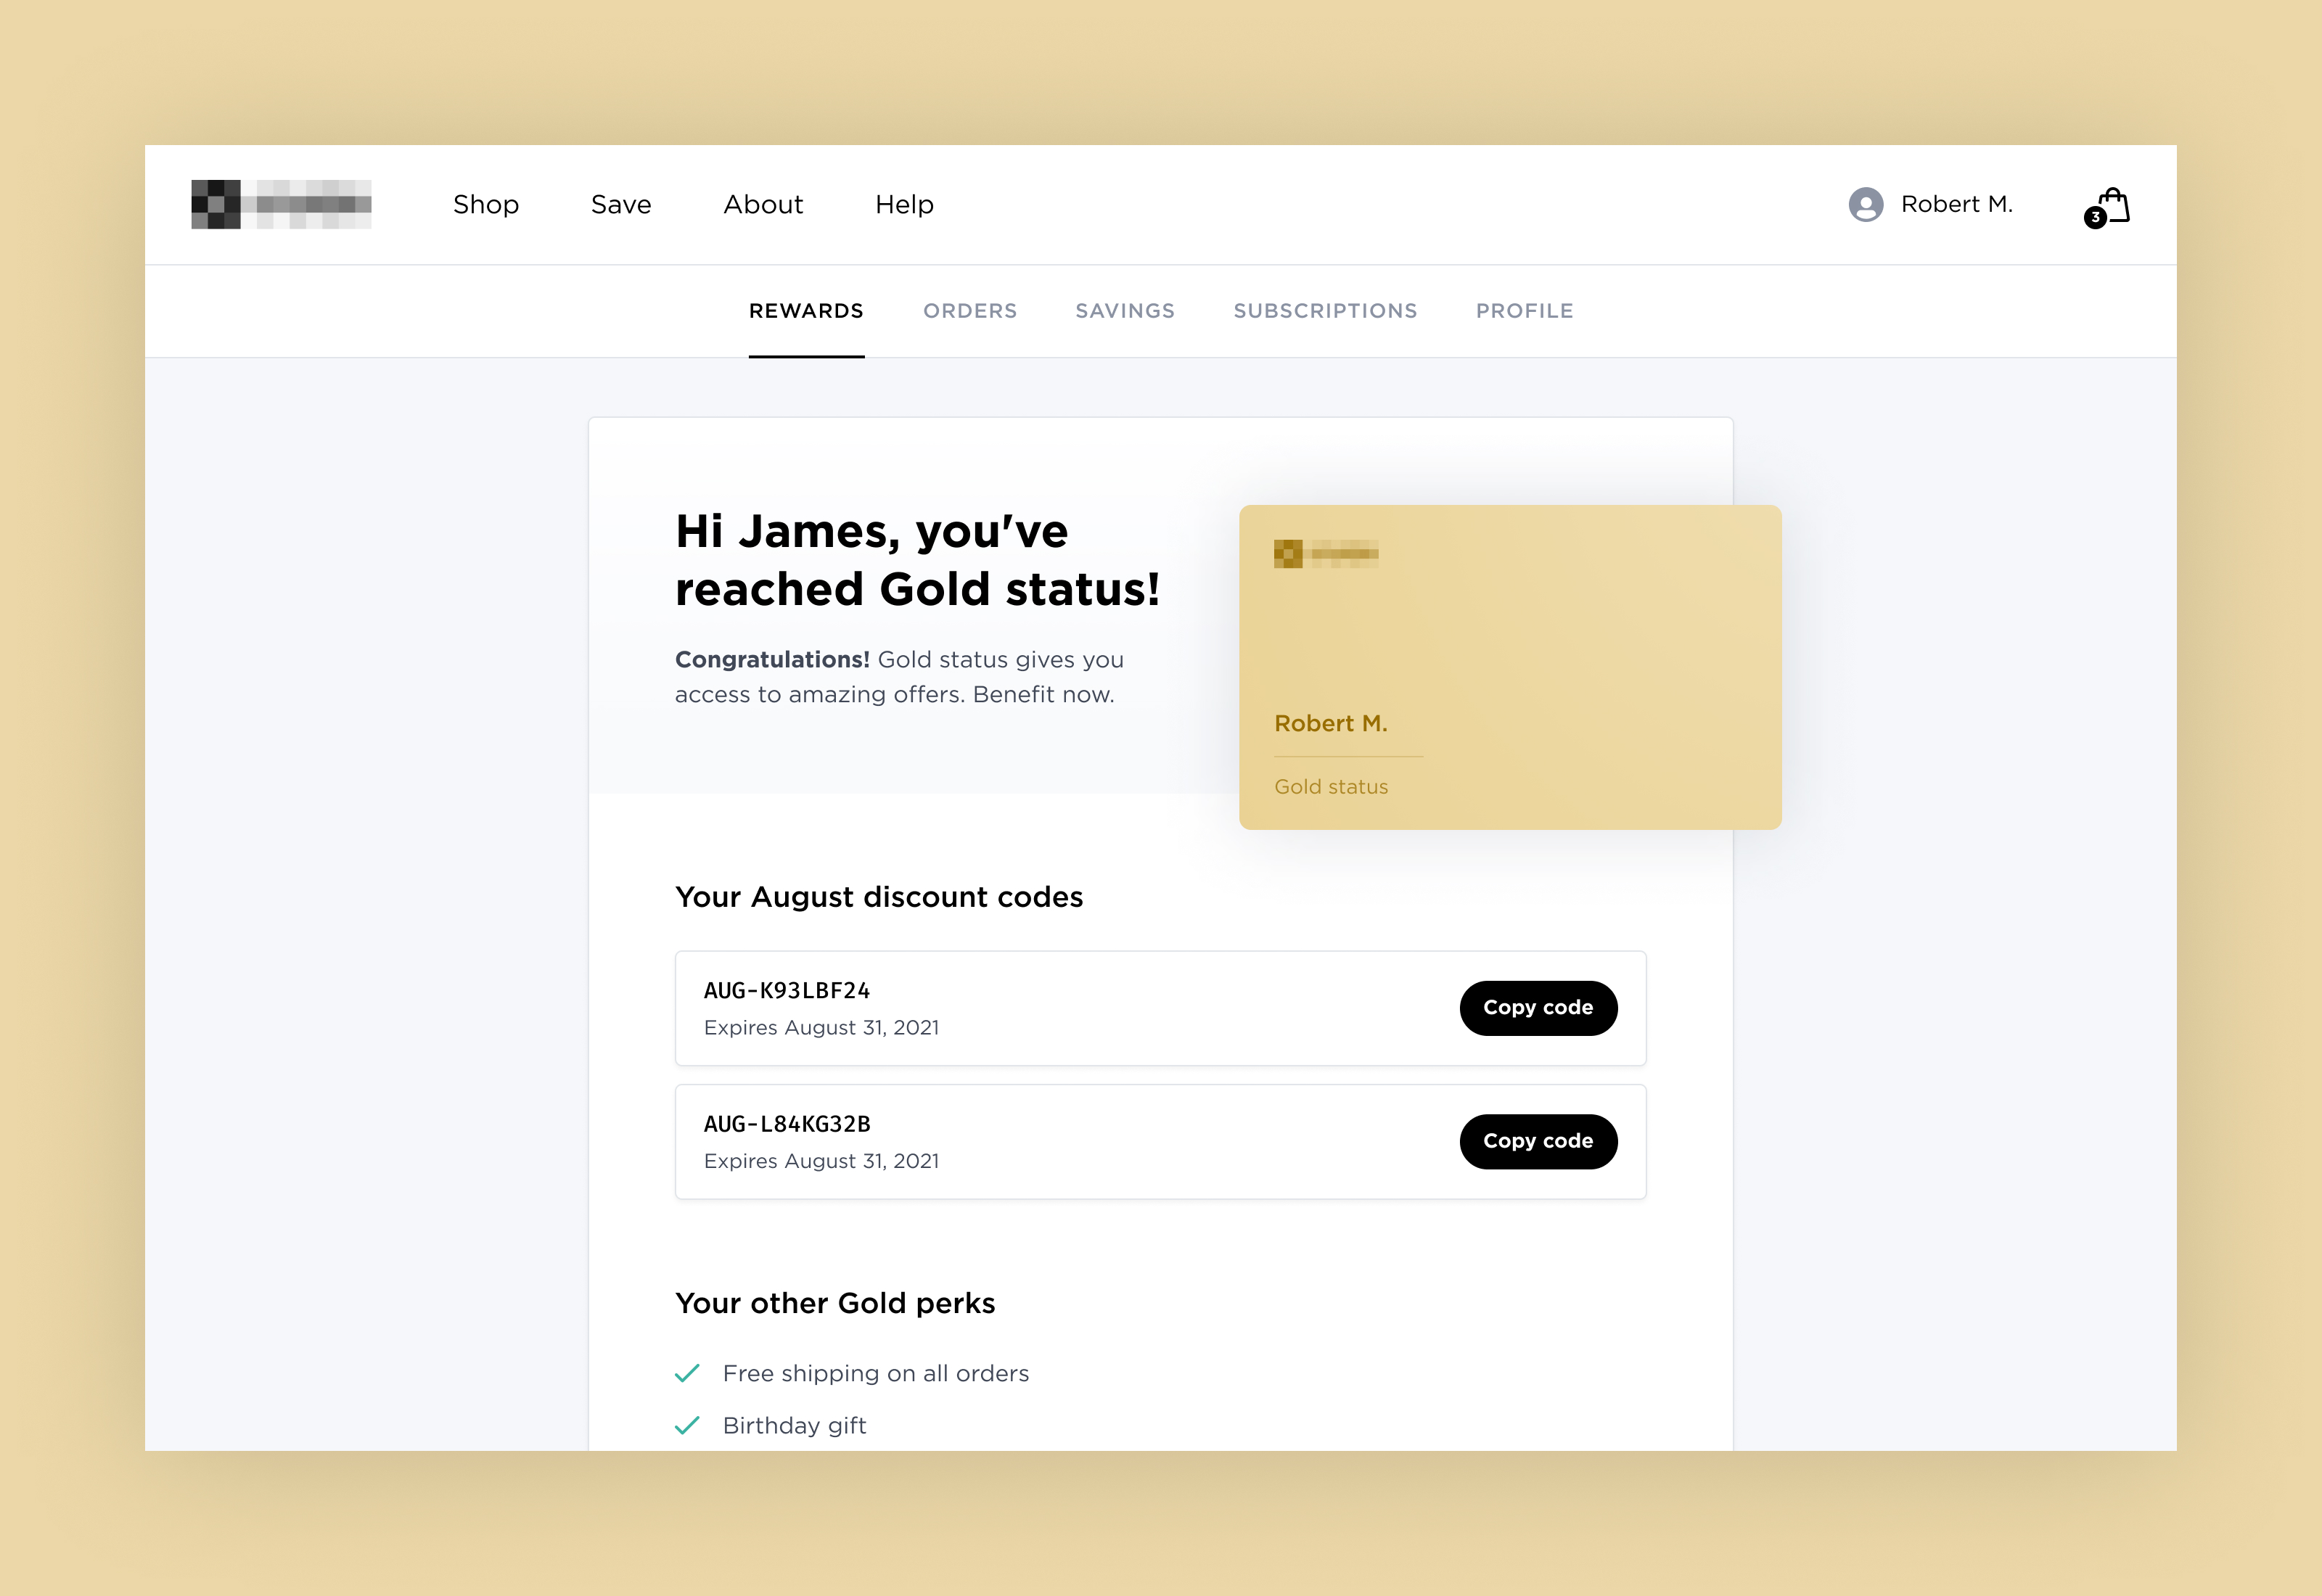Image resolution: width=2322 pixels, height=1596 pixels.
Task: Open the SAVINGS section
Action: [1125, 310]
